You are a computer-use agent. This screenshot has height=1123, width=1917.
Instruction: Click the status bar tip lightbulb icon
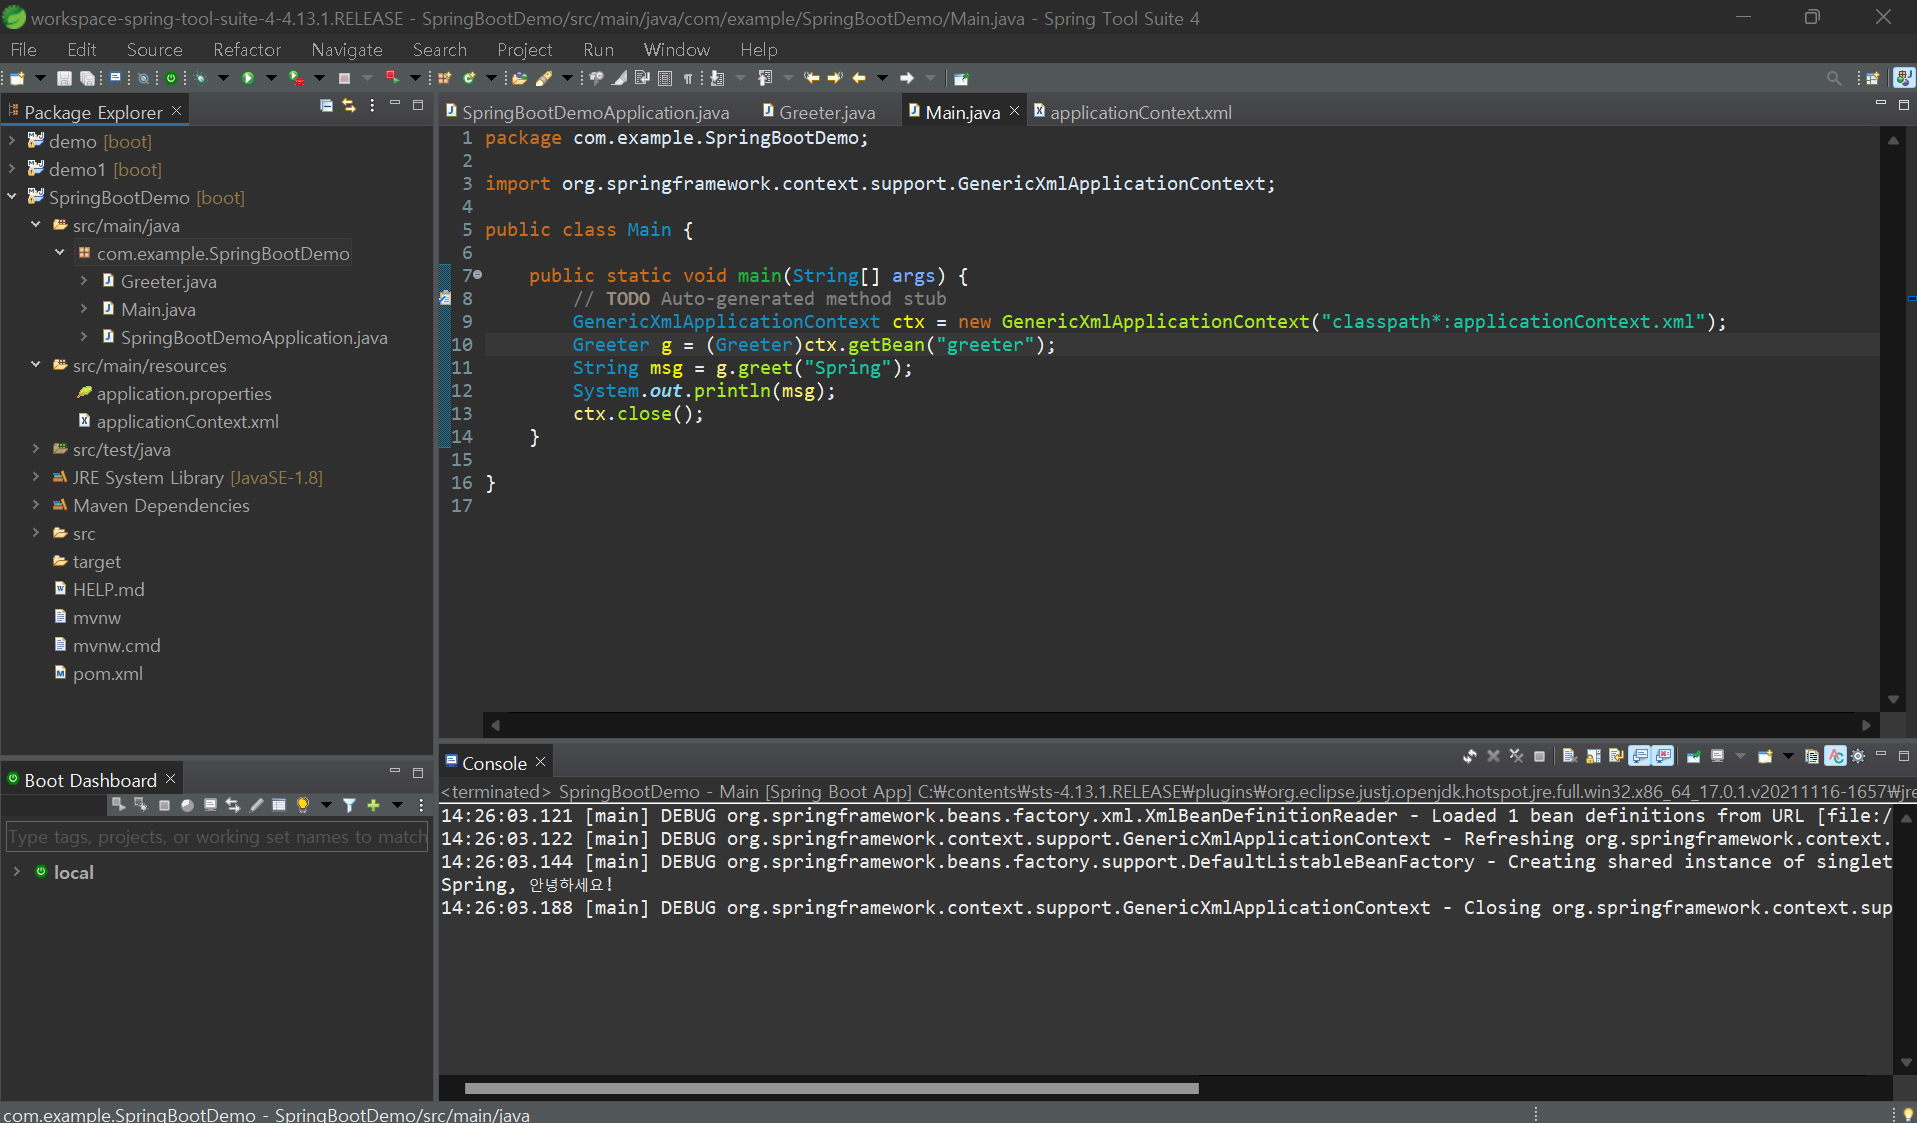click(1907, 1114)
